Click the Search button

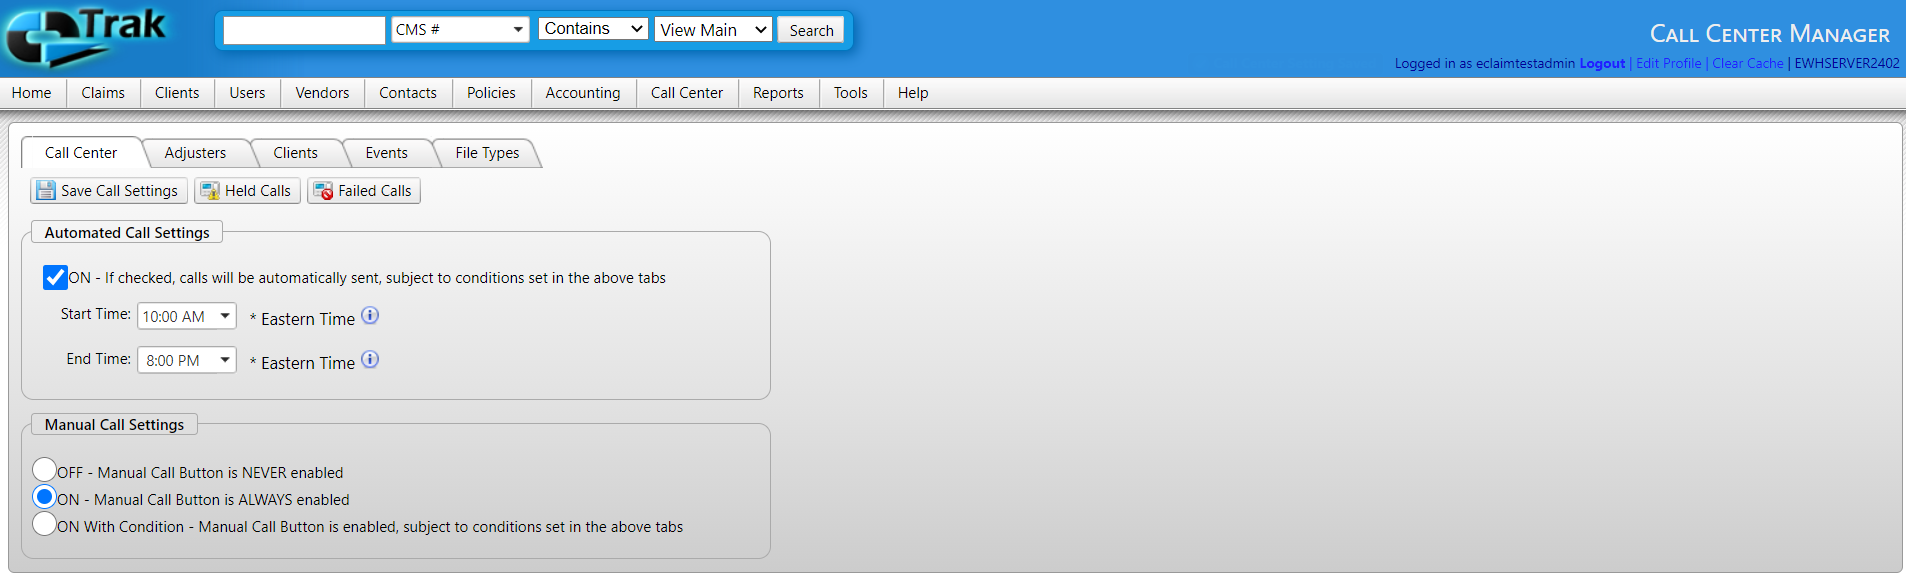[811, 30]
